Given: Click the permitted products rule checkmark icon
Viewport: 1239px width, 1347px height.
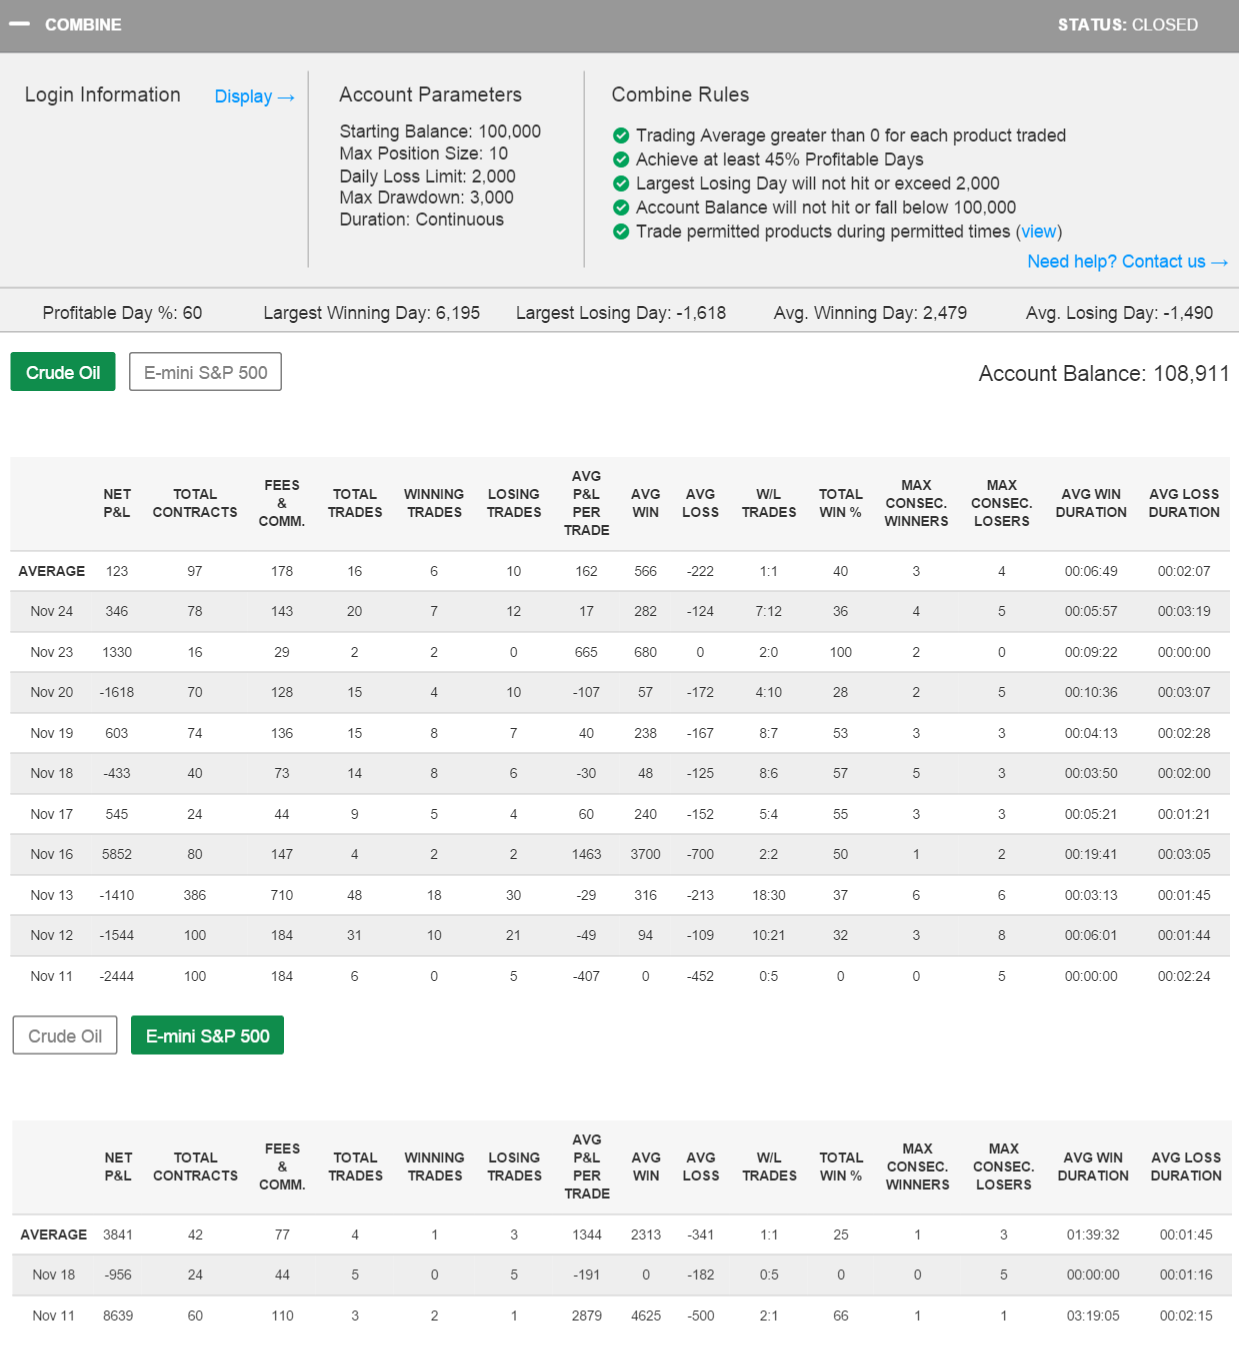Looking at the screenshot, I should click(621, 232).
